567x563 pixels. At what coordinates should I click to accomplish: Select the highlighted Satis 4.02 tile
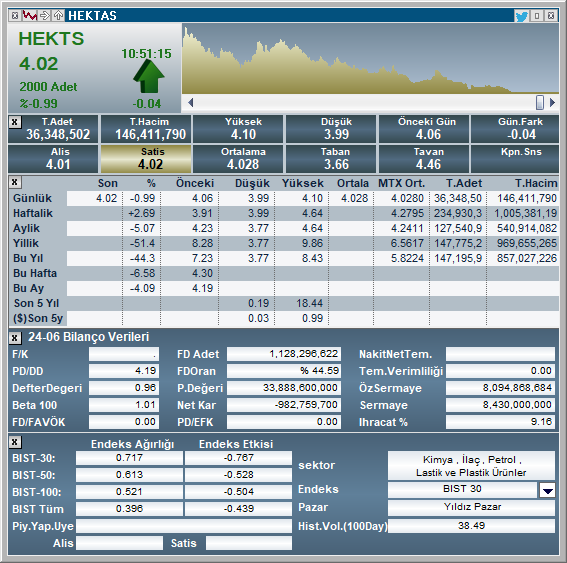pyautogui.click(x=146, y=159)
